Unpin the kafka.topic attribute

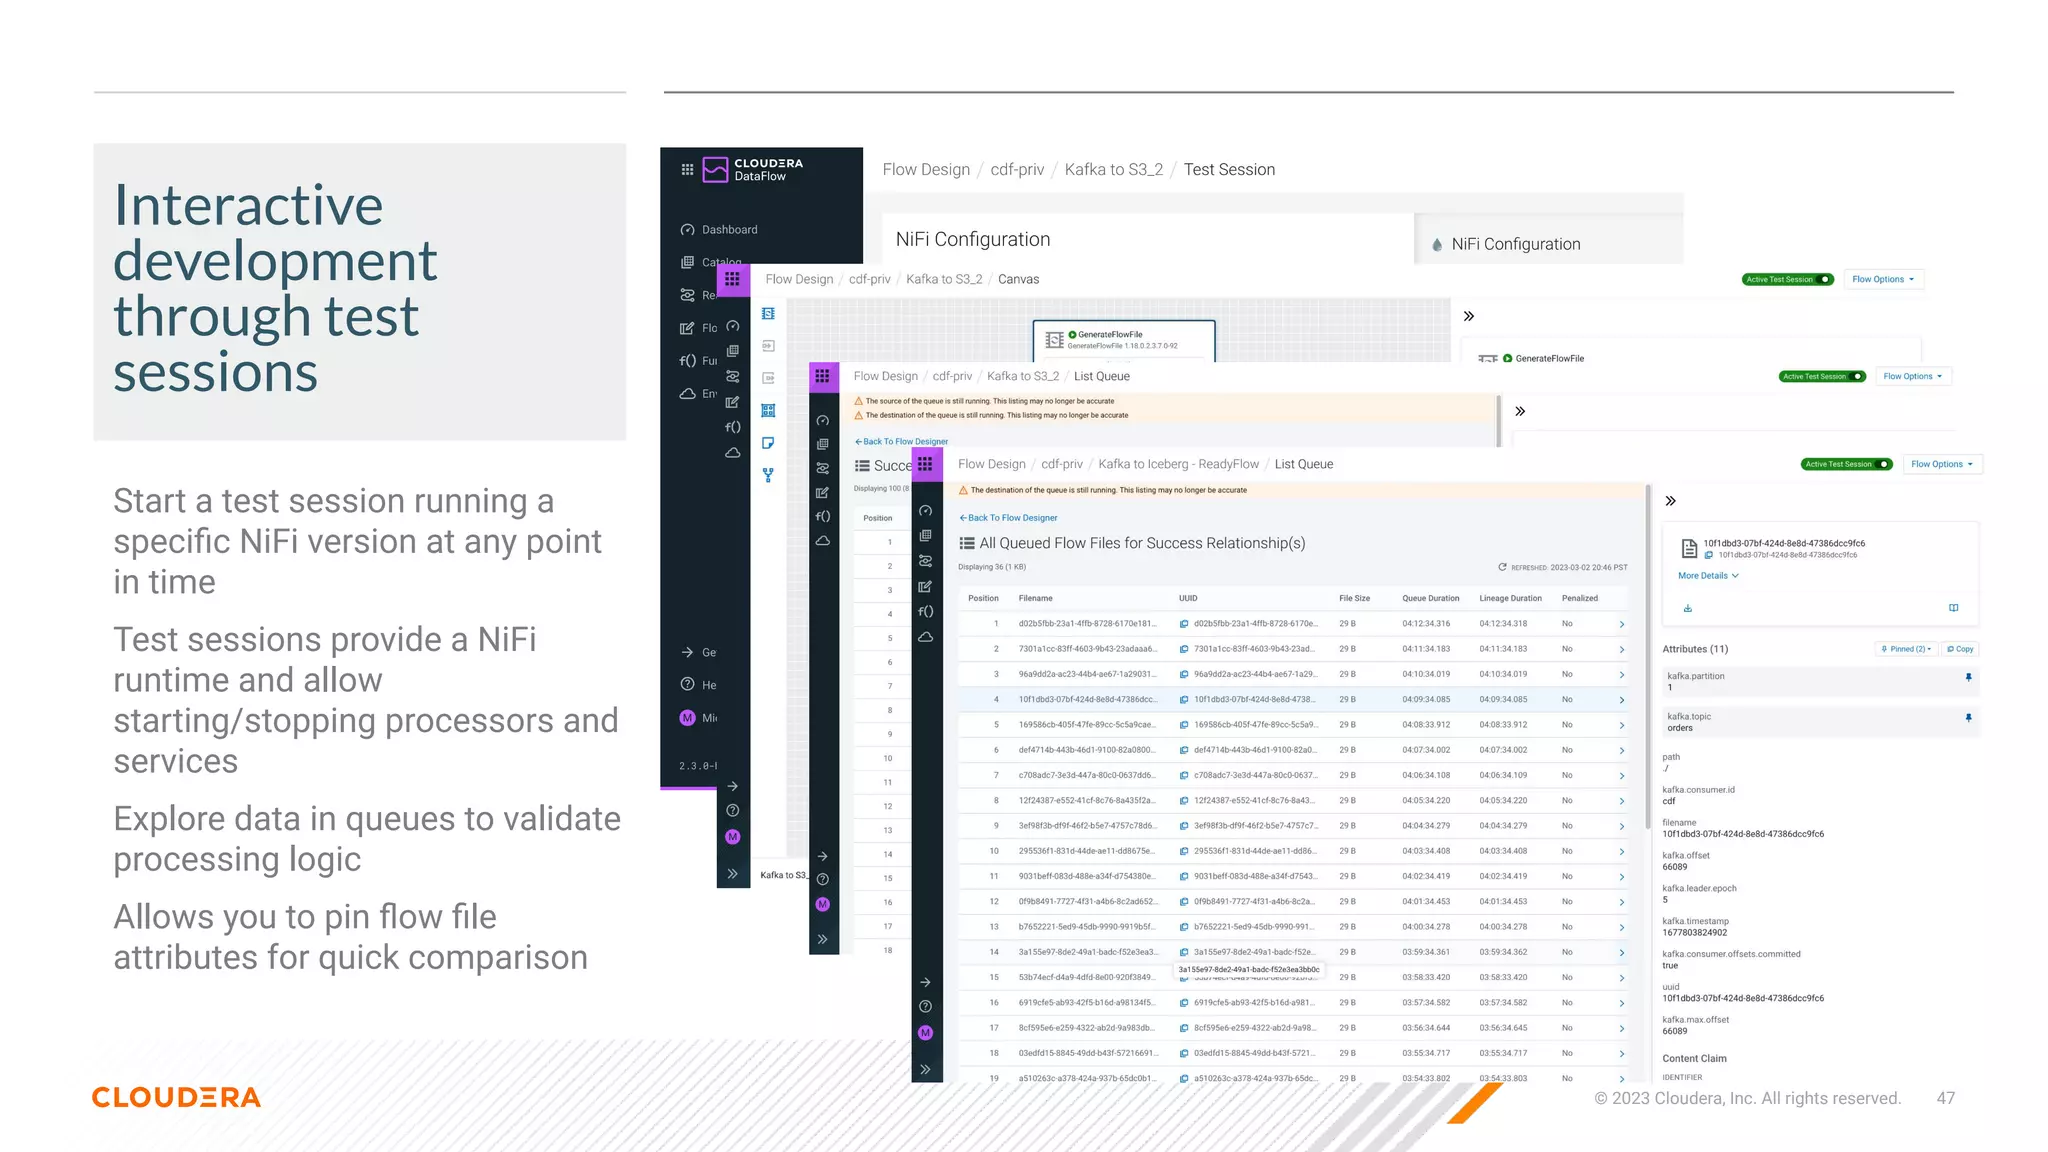click(1969, 718)
